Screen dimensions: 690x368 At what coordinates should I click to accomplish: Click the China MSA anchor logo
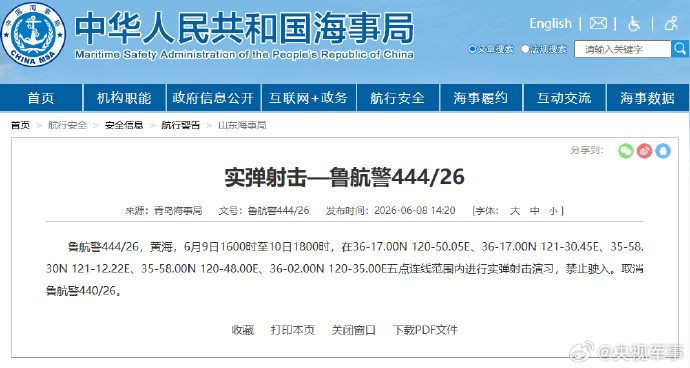point(33,34)
